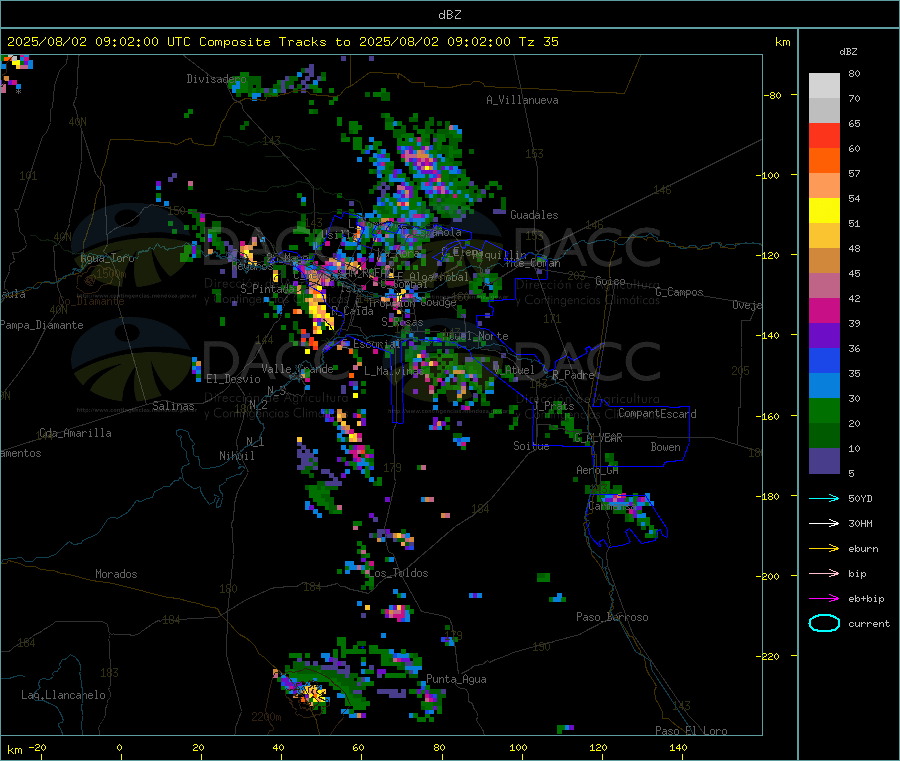This screenshot has width=900, height=761.
Task: Click the Soitue map label
Action: (531, 446)
